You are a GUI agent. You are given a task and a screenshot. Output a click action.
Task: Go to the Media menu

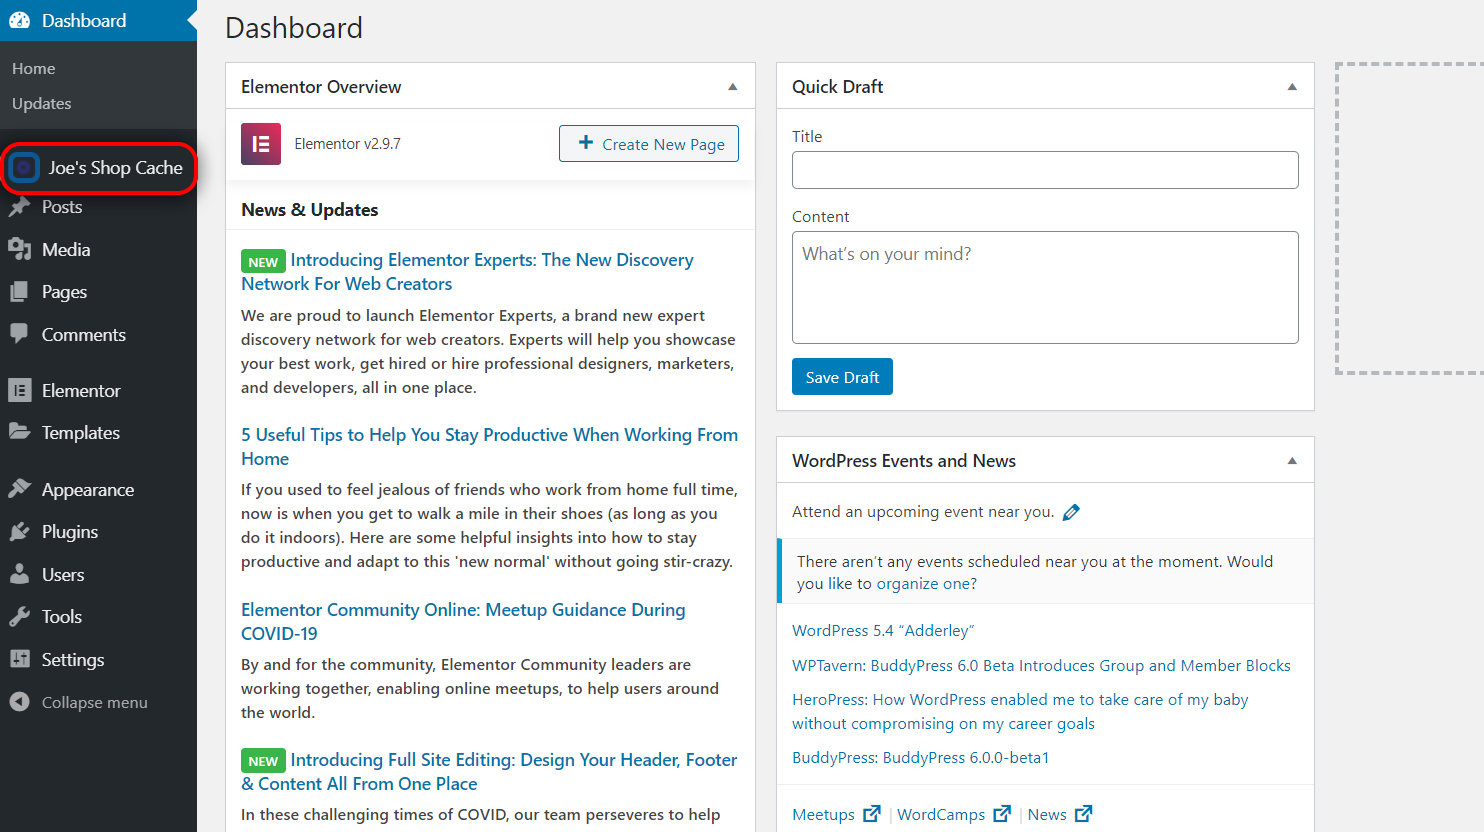click(x=66, y=249)
